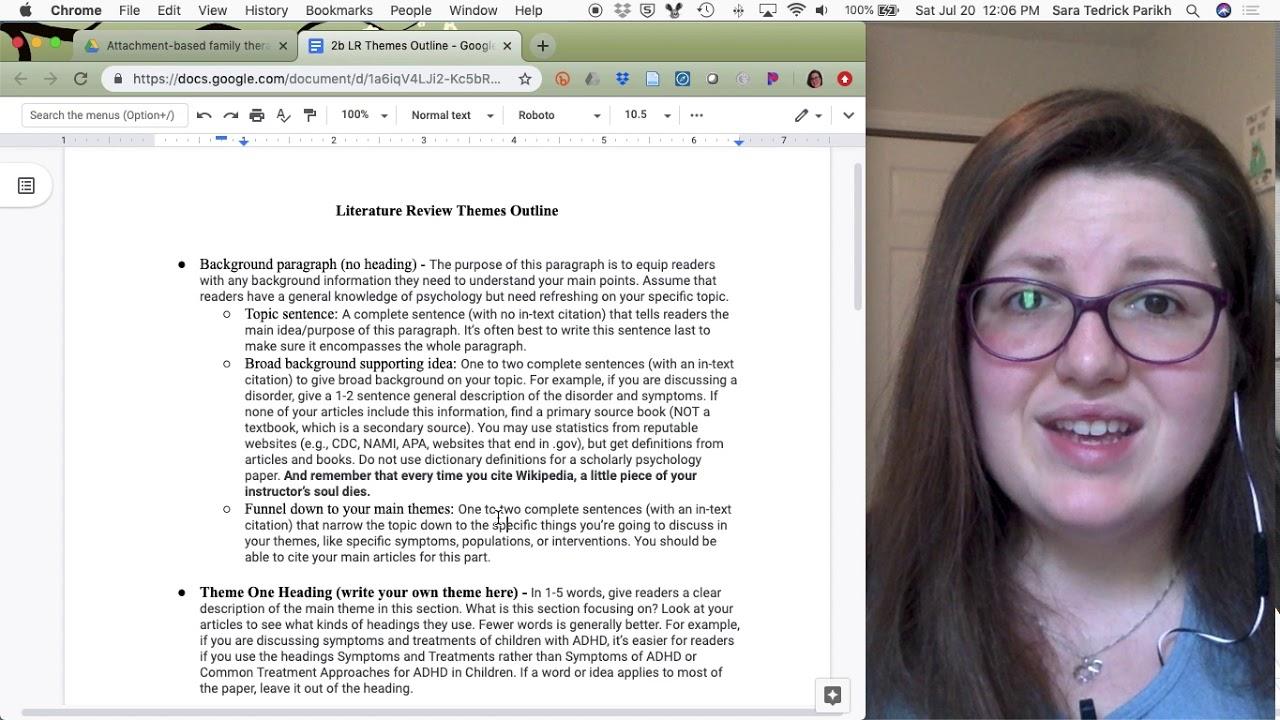This screenshot has width=1280, height=720.
Task: Click the Redo arrow in Docs toolbar
Action: 231,115
